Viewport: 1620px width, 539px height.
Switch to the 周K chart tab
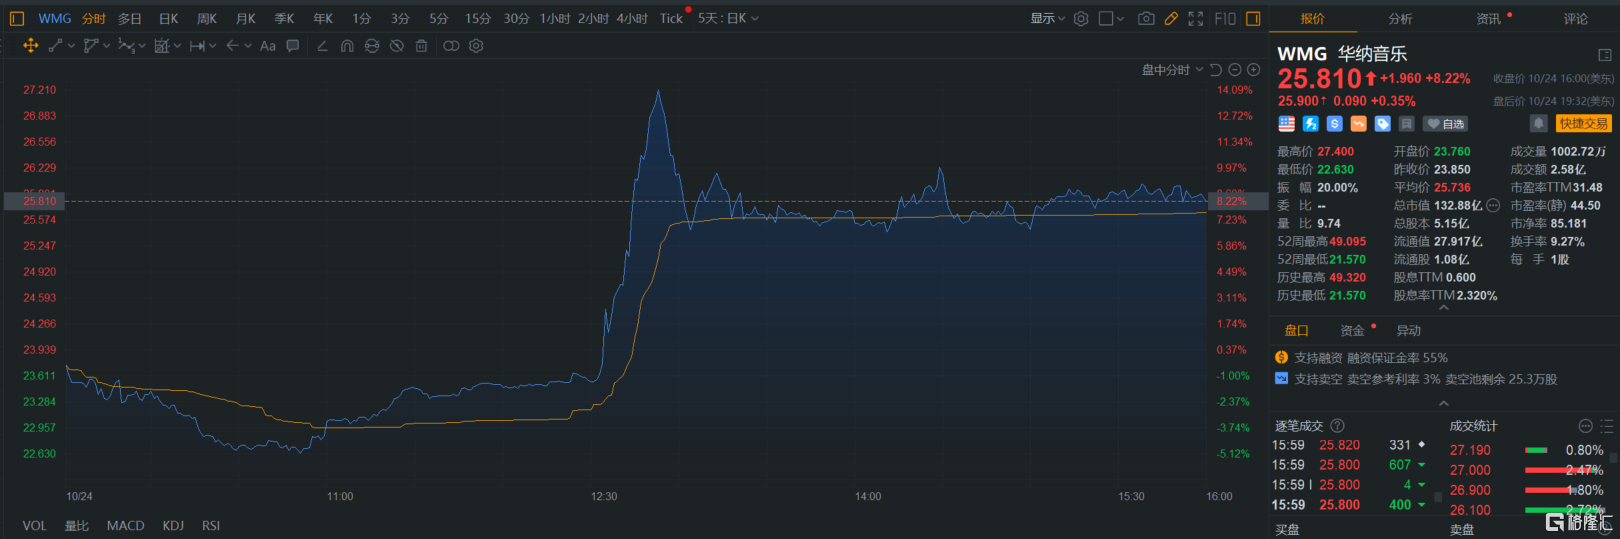[x=207, y=18]
